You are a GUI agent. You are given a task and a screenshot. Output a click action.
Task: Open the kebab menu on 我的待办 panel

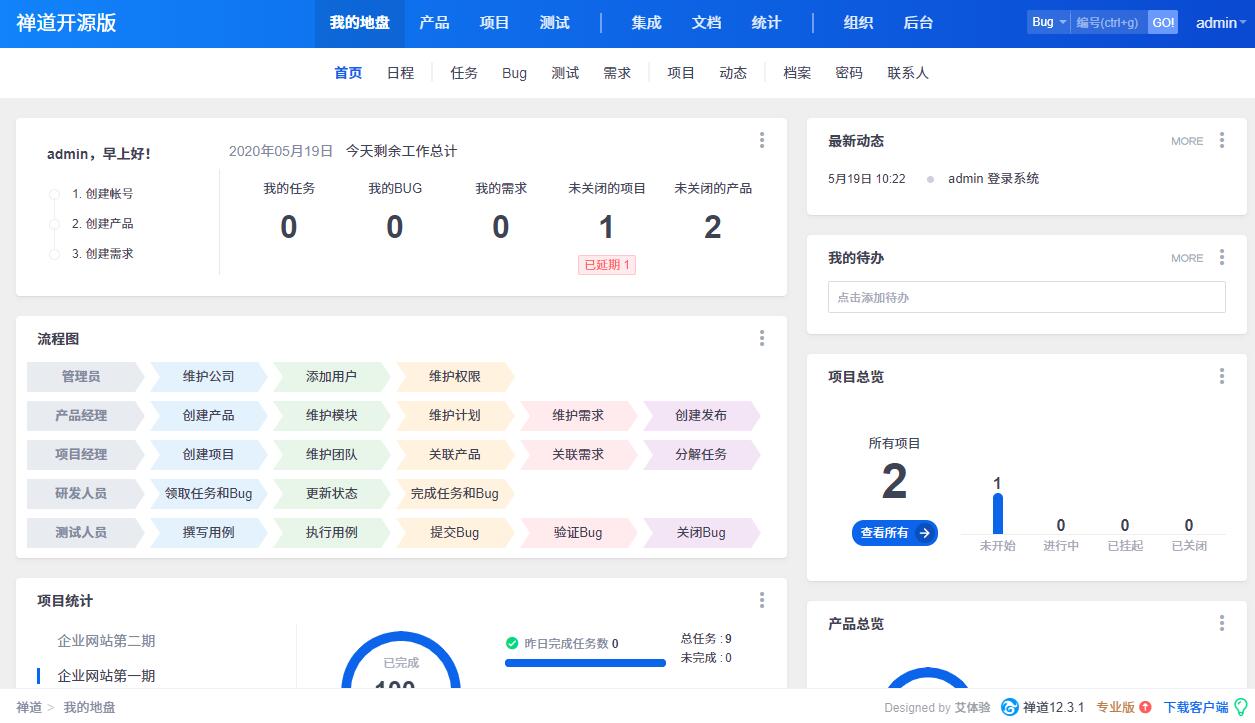[1221, 257]
